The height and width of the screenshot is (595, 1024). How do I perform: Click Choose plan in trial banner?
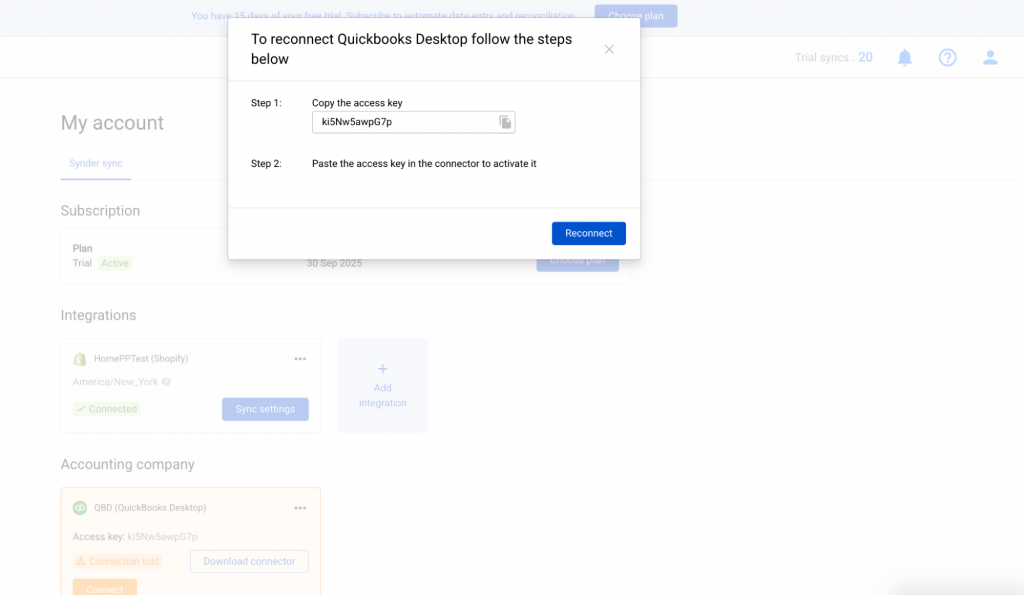pos(635,16)
